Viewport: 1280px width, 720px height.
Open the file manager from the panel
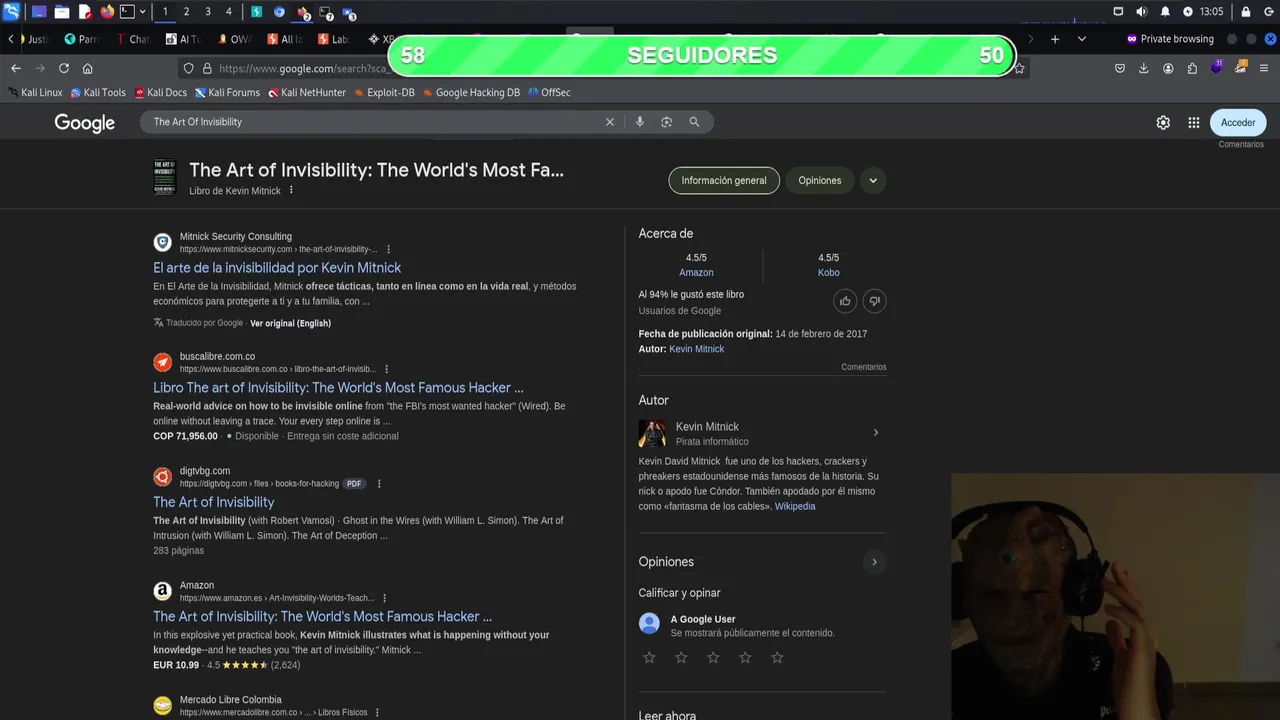pyautogui.click(x=61, y=12)
